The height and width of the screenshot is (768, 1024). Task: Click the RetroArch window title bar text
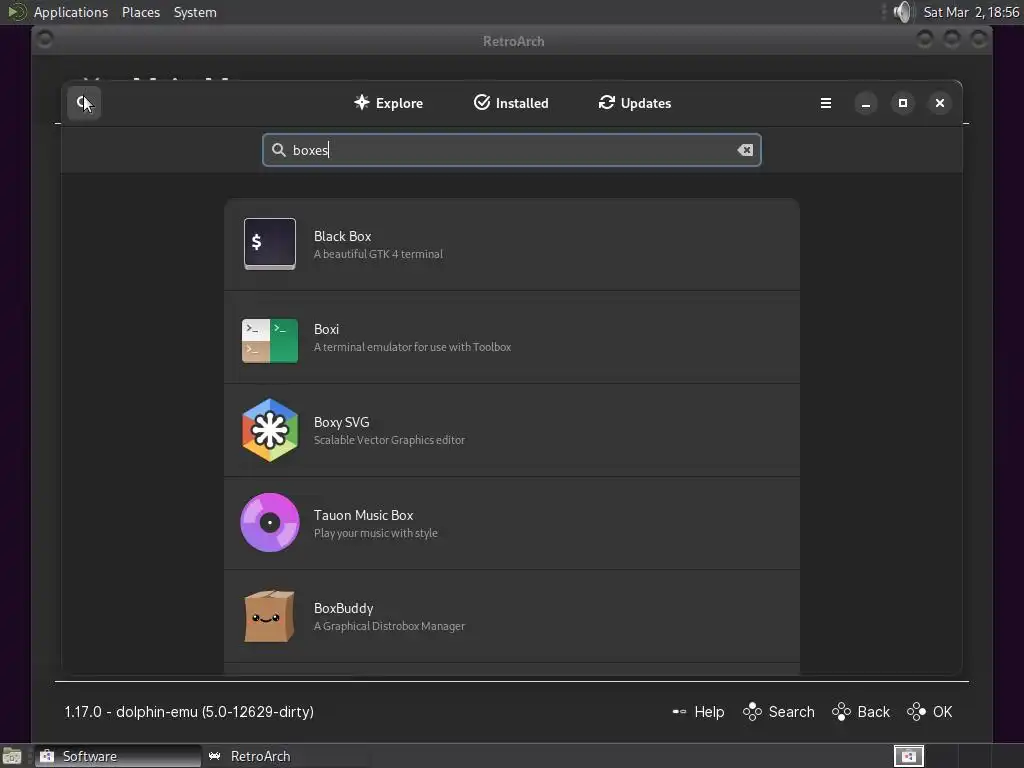pyautogui.click(x=513, y=41)
